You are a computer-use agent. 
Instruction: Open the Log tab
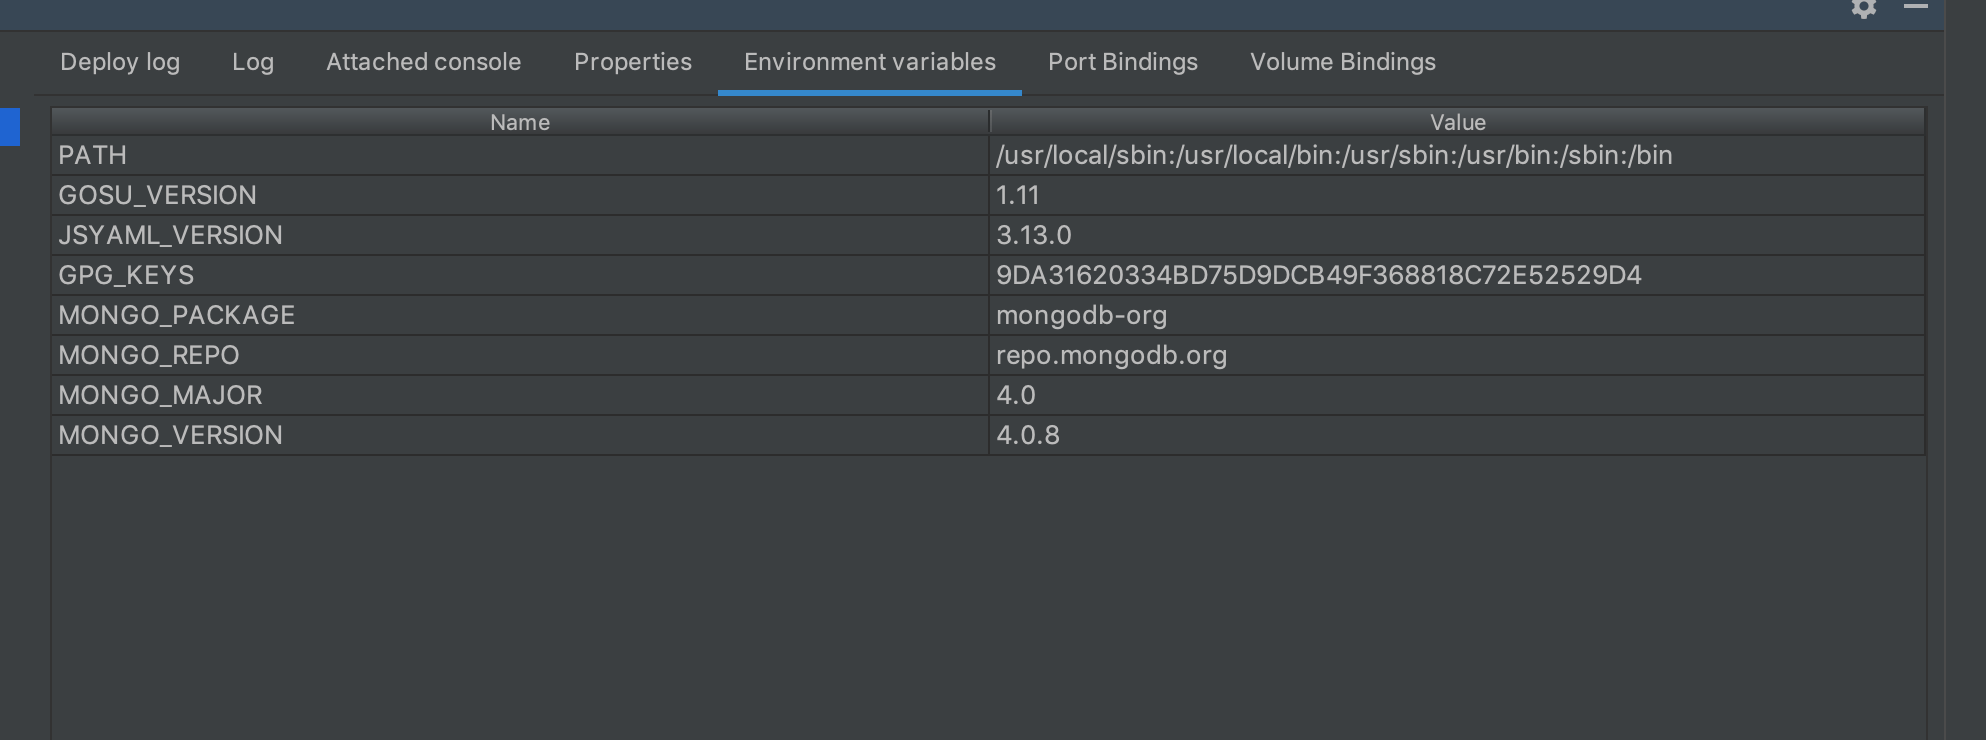pyautogui.click(x=253, y=62)
